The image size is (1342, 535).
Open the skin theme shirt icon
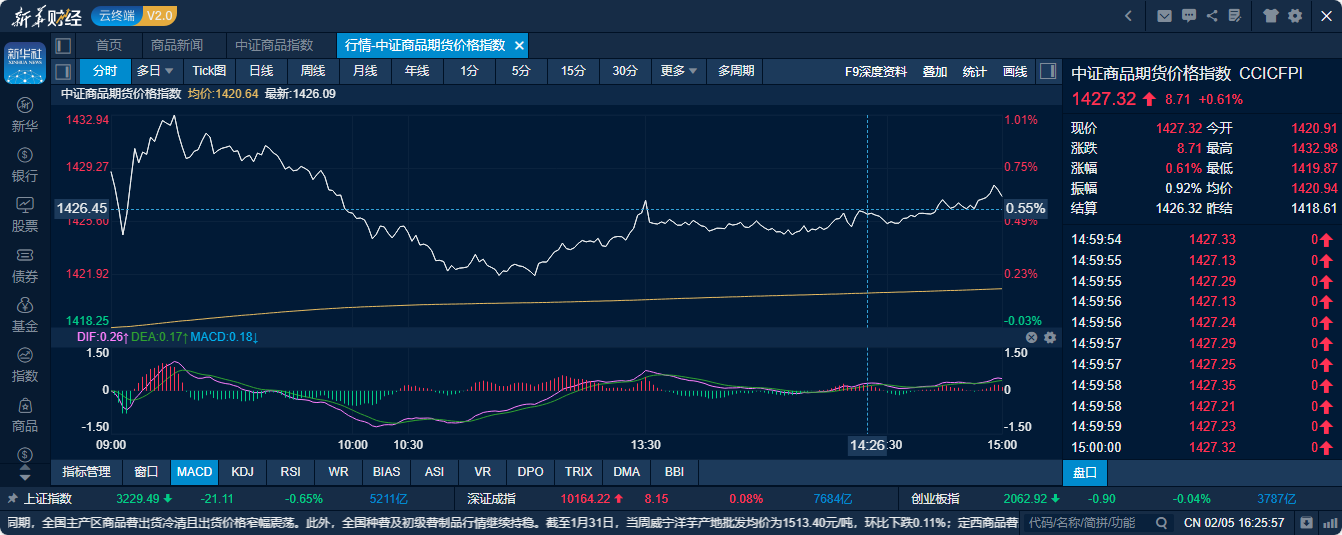pos(1270,16)
